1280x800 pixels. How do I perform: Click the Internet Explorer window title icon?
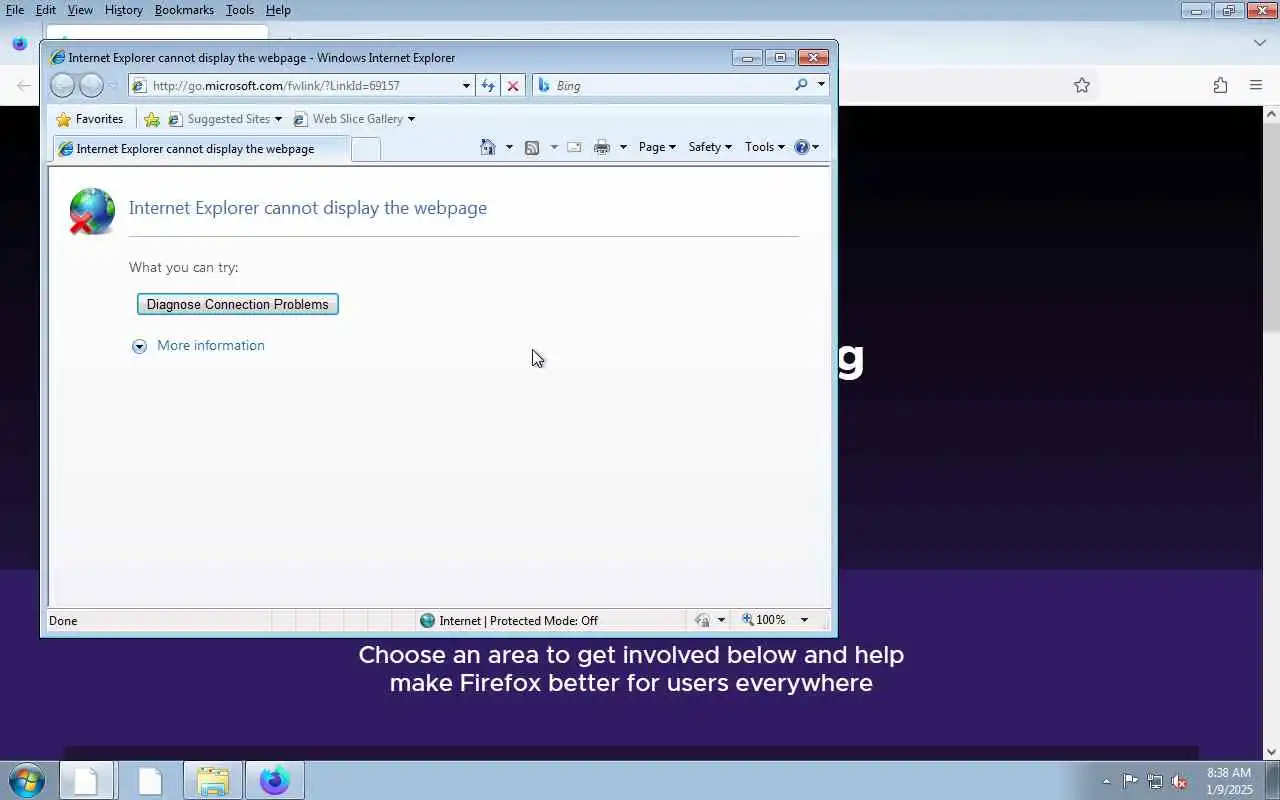click(x=58, y=58)
